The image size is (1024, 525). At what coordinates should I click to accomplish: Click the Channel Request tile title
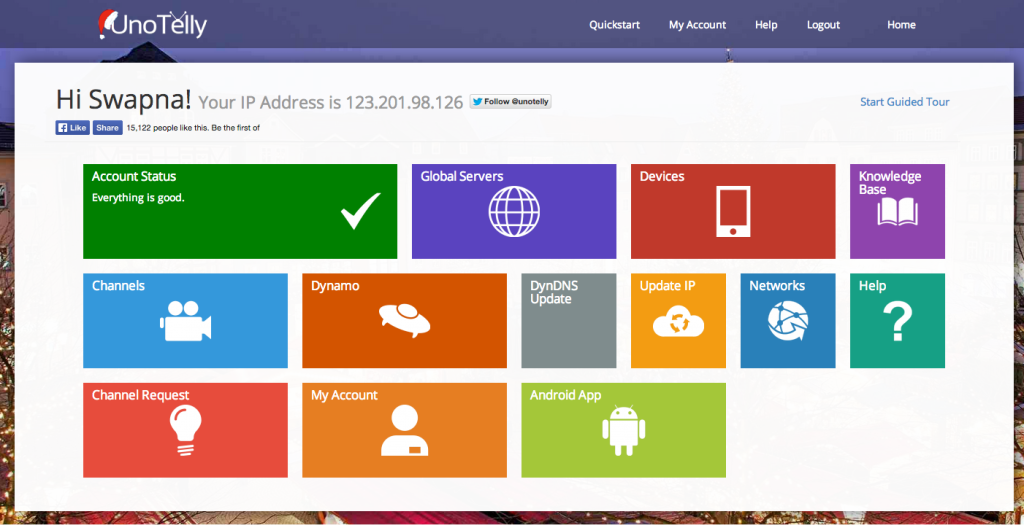pyautogui.click(x=140, y=395)
